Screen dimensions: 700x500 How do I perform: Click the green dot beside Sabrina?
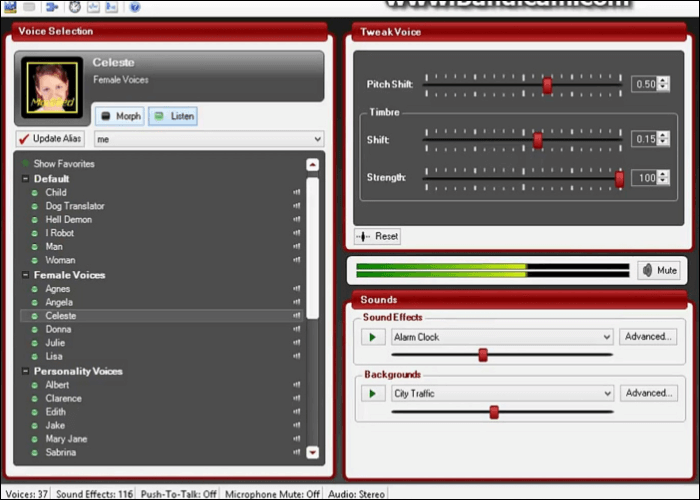pos(35,453)
